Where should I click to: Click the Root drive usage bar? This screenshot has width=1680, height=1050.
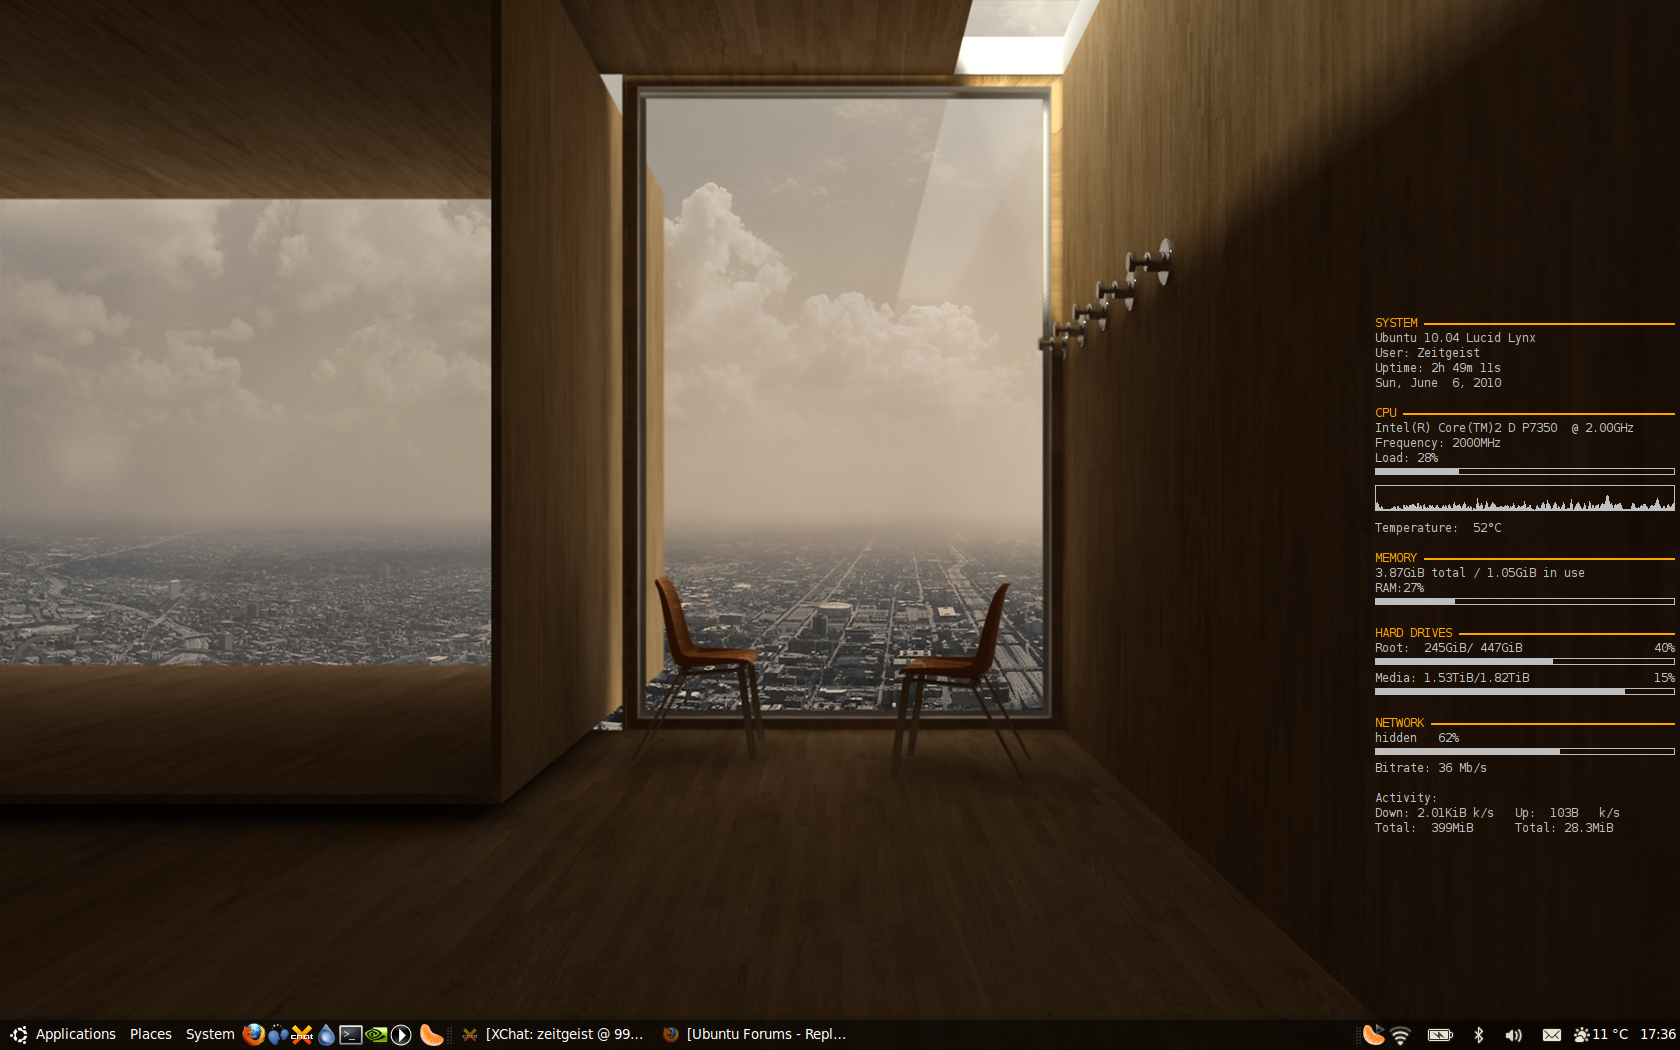pyautogui.click(x=1524, y=661)
